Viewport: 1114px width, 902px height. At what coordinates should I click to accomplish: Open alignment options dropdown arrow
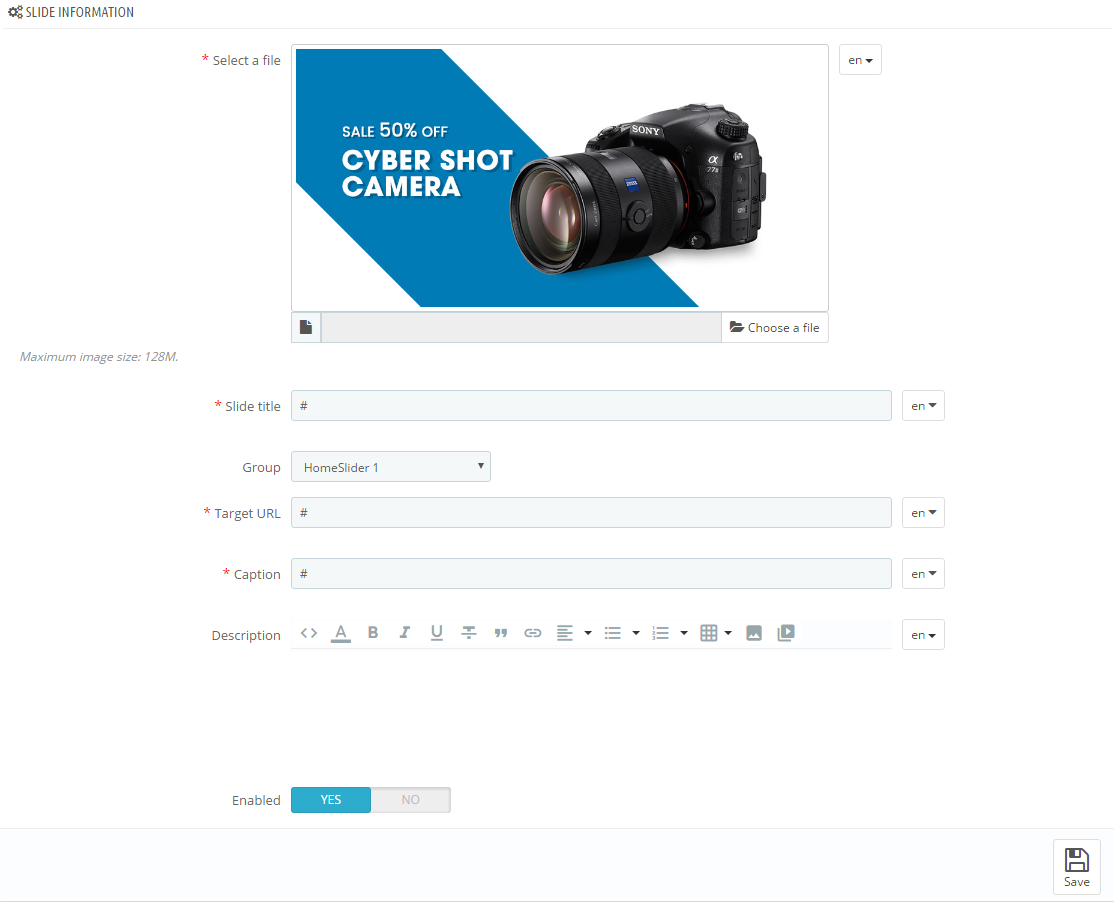point(588,633)
